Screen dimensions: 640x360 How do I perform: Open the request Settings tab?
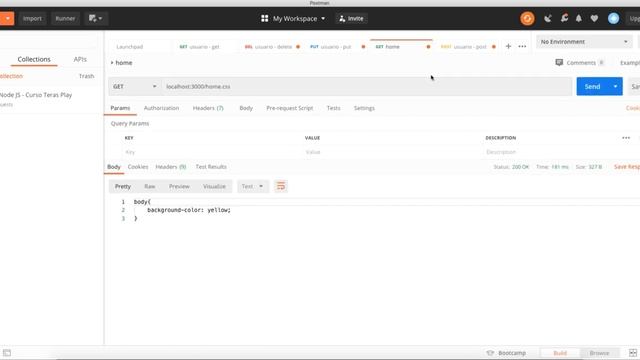(364, 108)
